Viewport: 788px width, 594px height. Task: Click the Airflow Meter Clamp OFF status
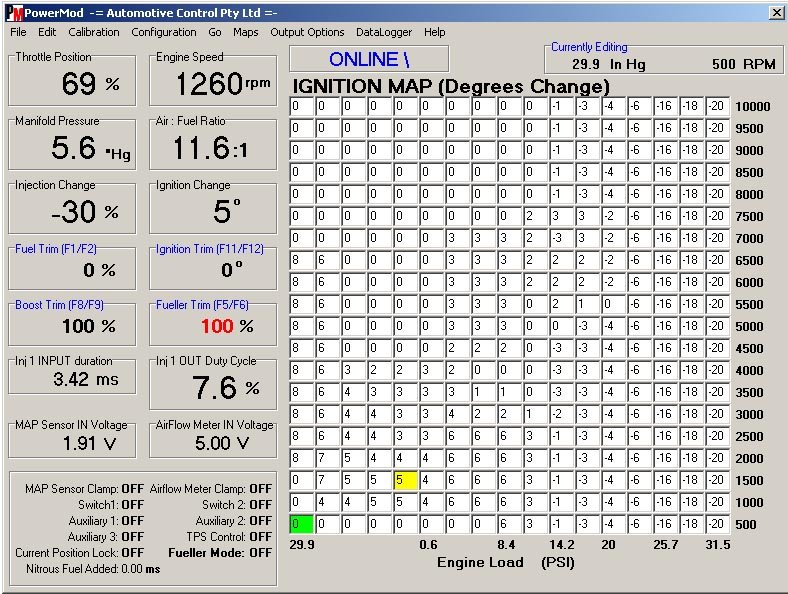(261, 488)
